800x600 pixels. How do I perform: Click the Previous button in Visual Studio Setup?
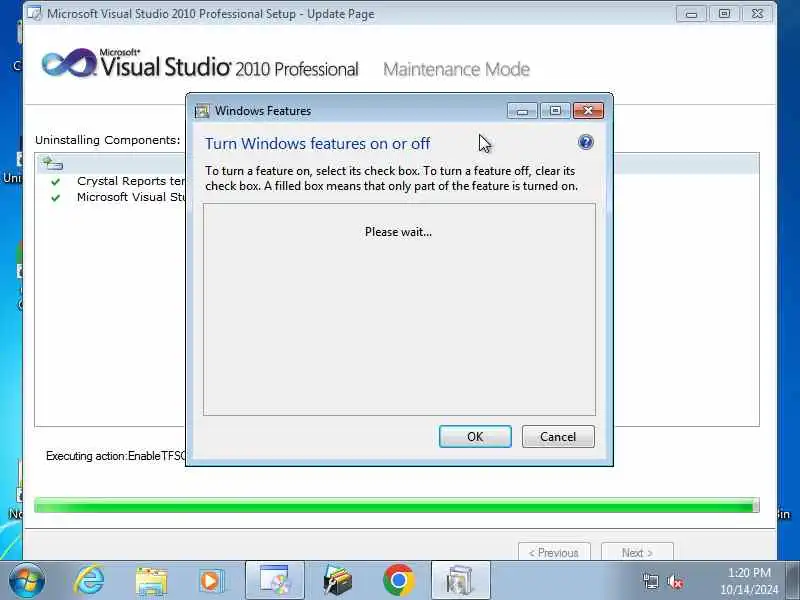point(554,553)
